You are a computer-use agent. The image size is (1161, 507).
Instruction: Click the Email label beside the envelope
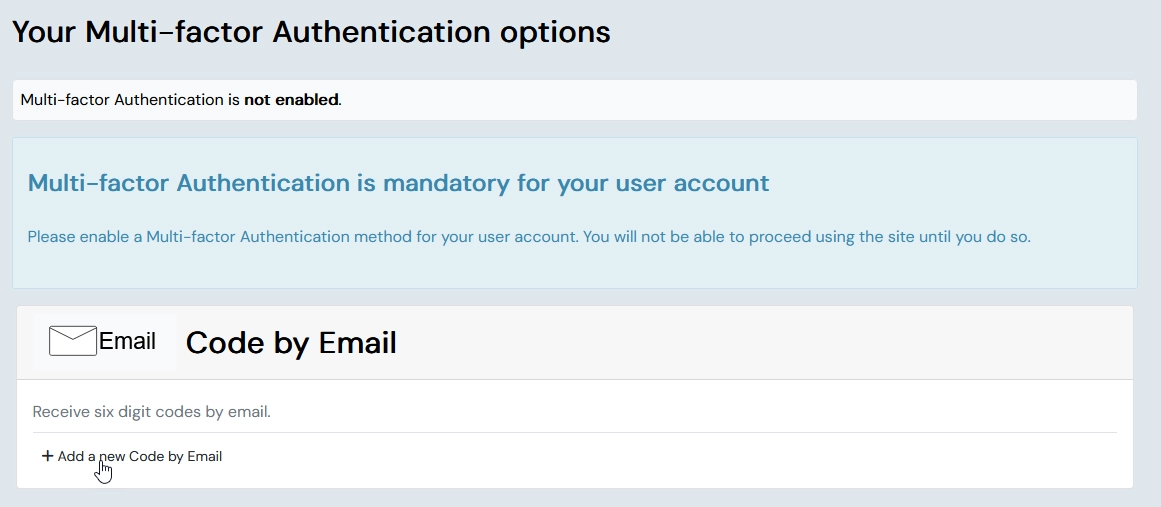(x=128, y=341)
